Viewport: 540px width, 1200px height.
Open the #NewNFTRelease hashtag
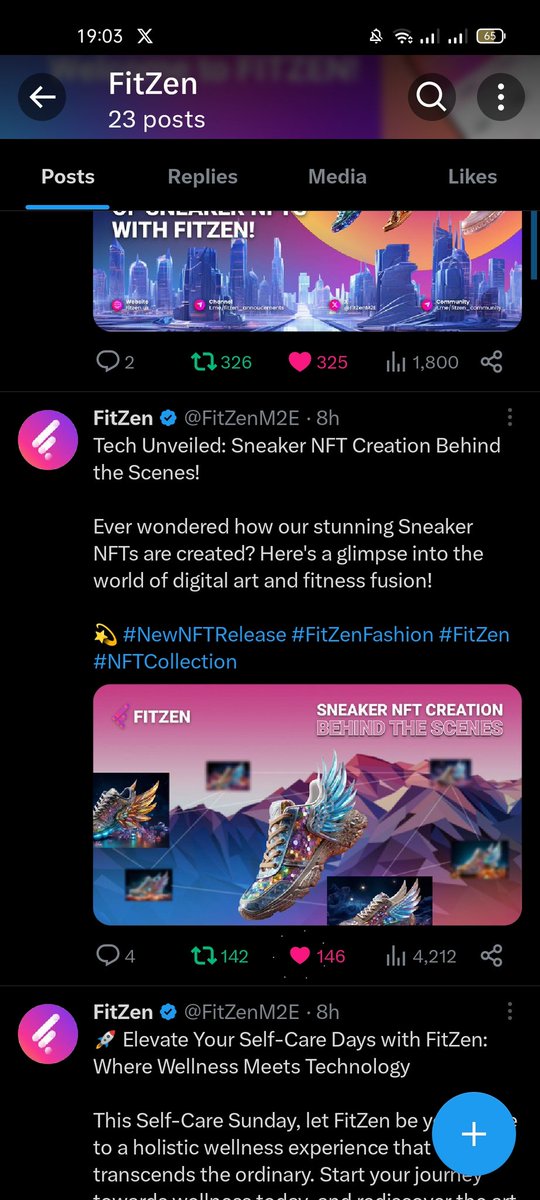(x=204, y=634)
